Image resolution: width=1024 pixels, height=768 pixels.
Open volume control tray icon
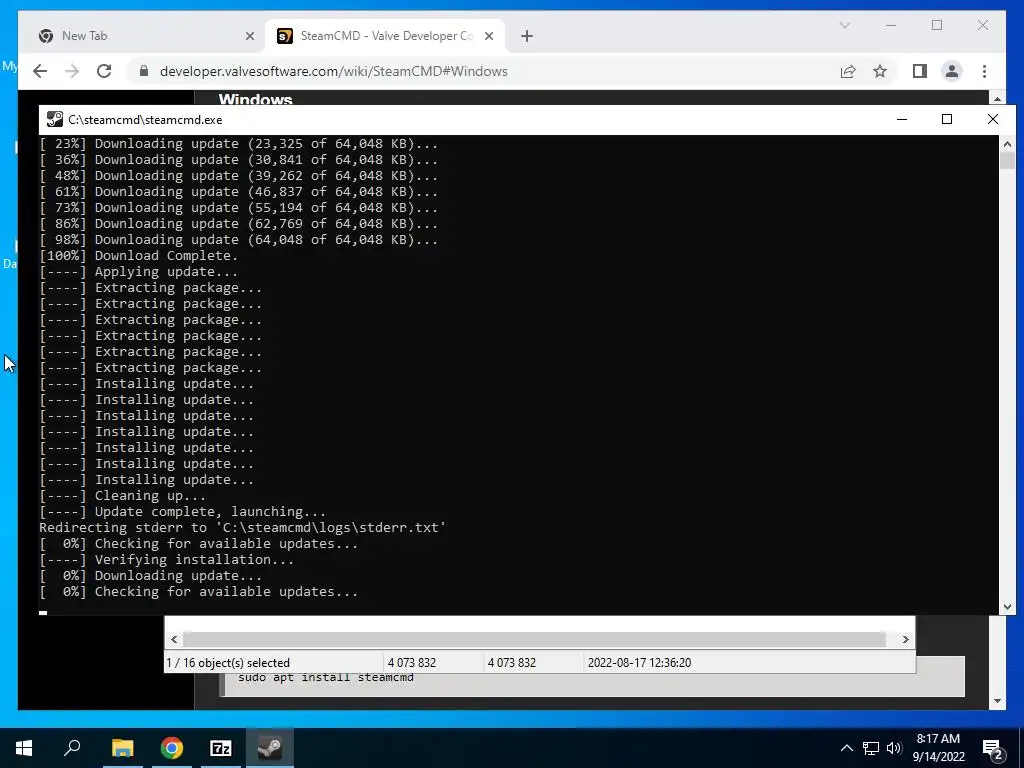click(x=894, y=748)
